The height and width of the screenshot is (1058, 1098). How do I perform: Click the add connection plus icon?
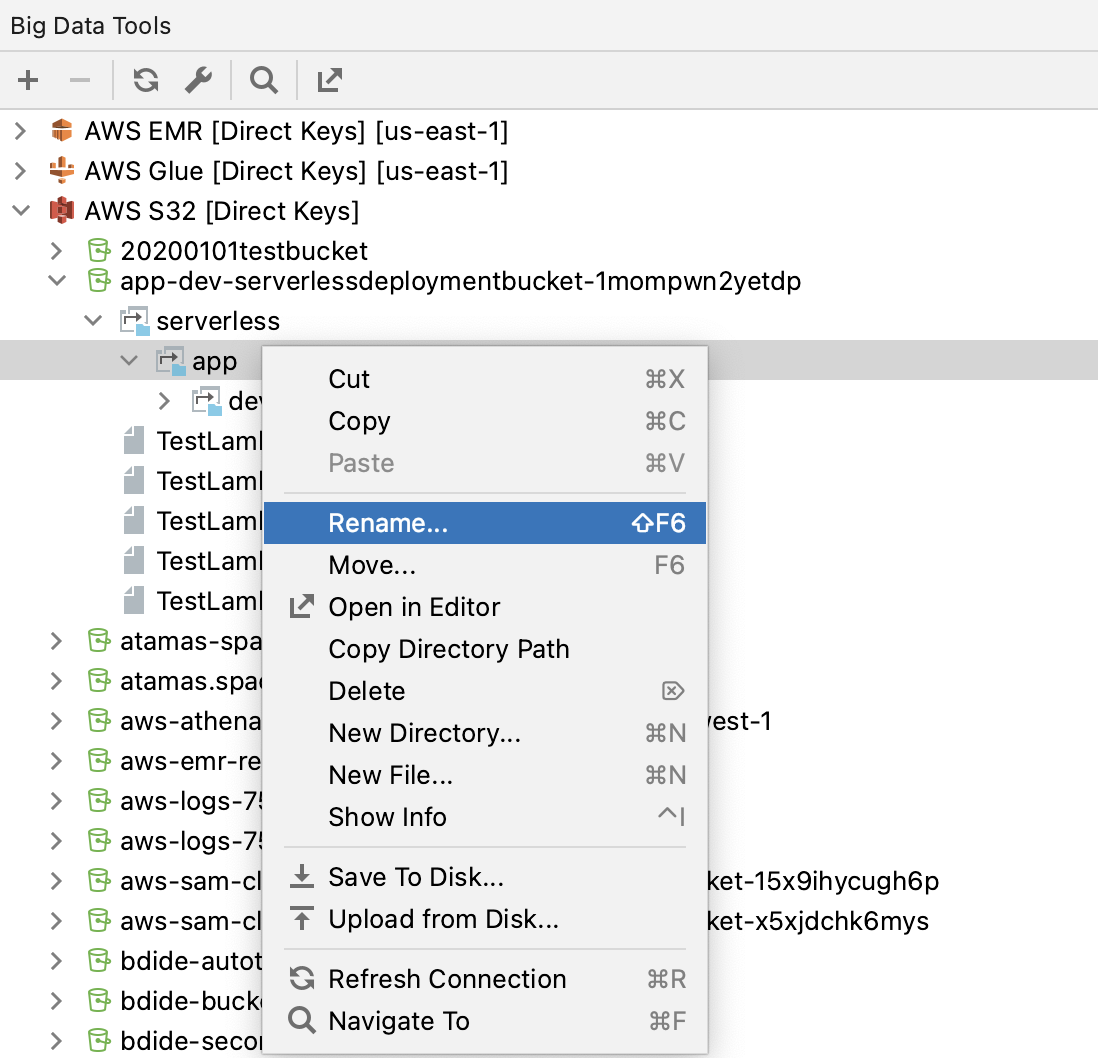tap(28, 80)
